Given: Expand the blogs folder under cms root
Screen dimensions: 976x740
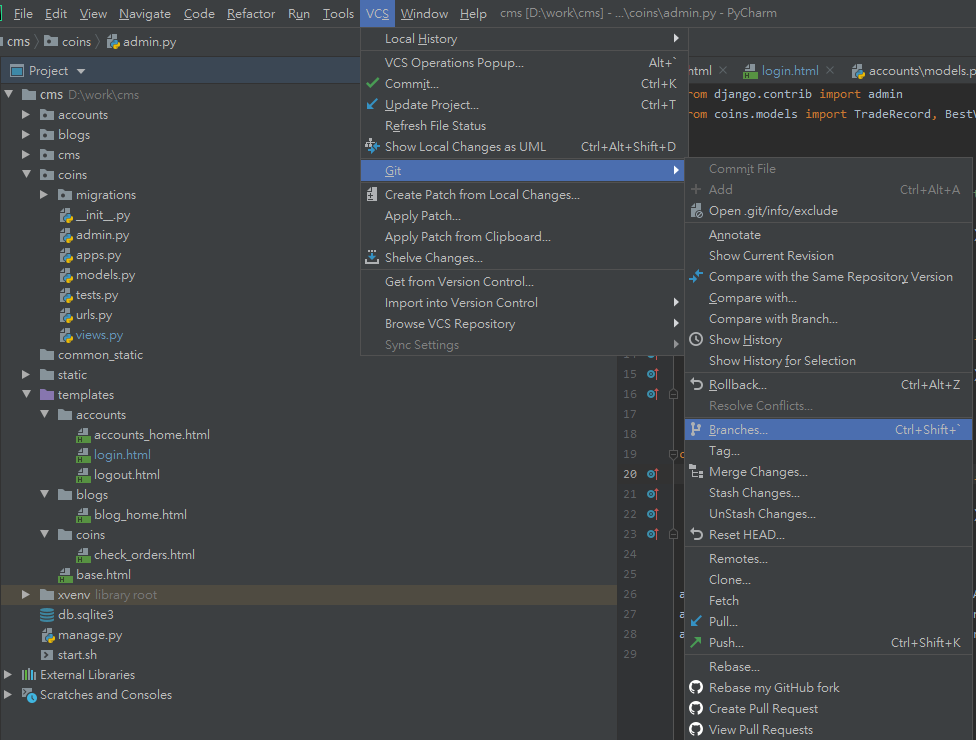Looking at the screenshot, I should pyautogui.click(x=26, y=134).
